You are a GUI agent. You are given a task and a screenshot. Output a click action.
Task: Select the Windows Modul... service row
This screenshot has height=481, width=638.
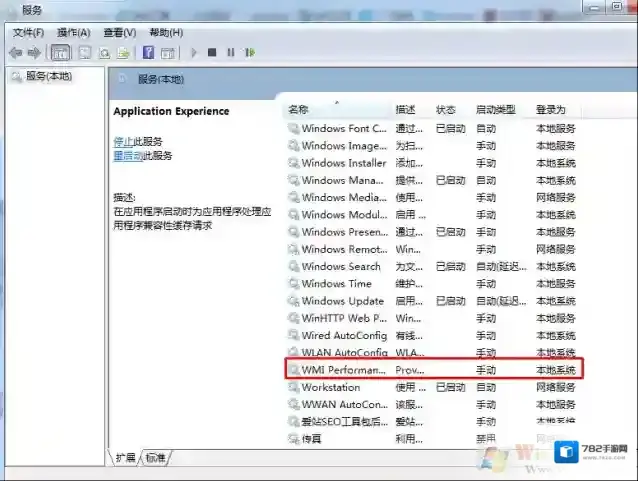433,214
